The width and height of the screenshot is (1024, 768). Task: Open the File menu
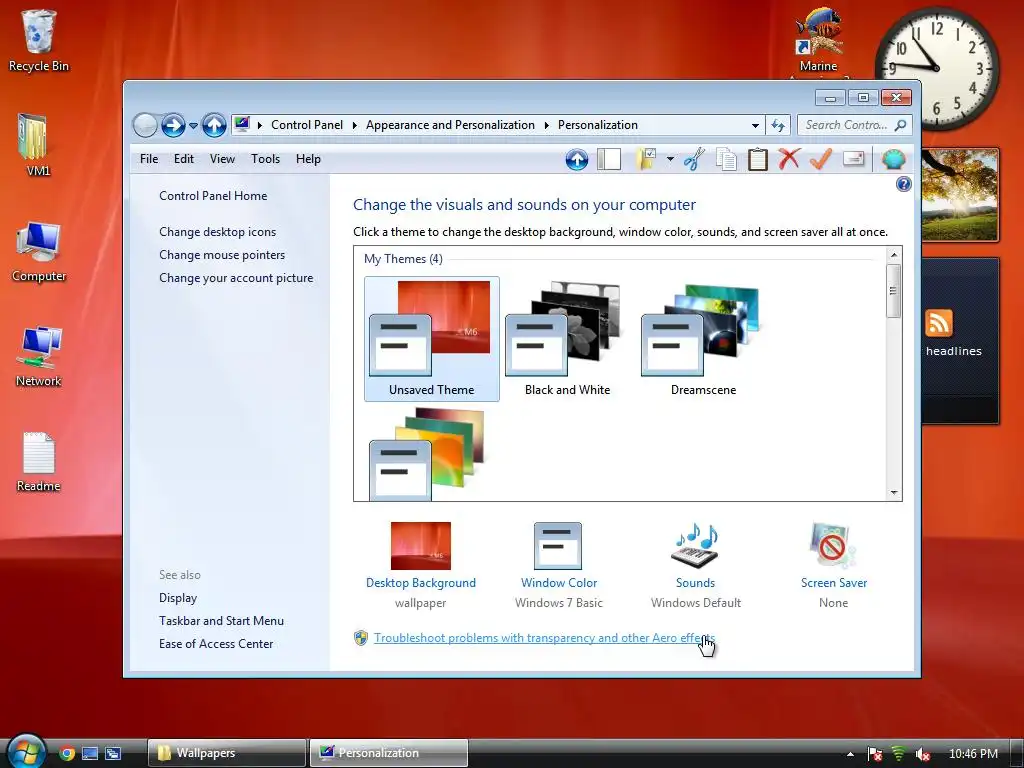click(x=149, y=159)
